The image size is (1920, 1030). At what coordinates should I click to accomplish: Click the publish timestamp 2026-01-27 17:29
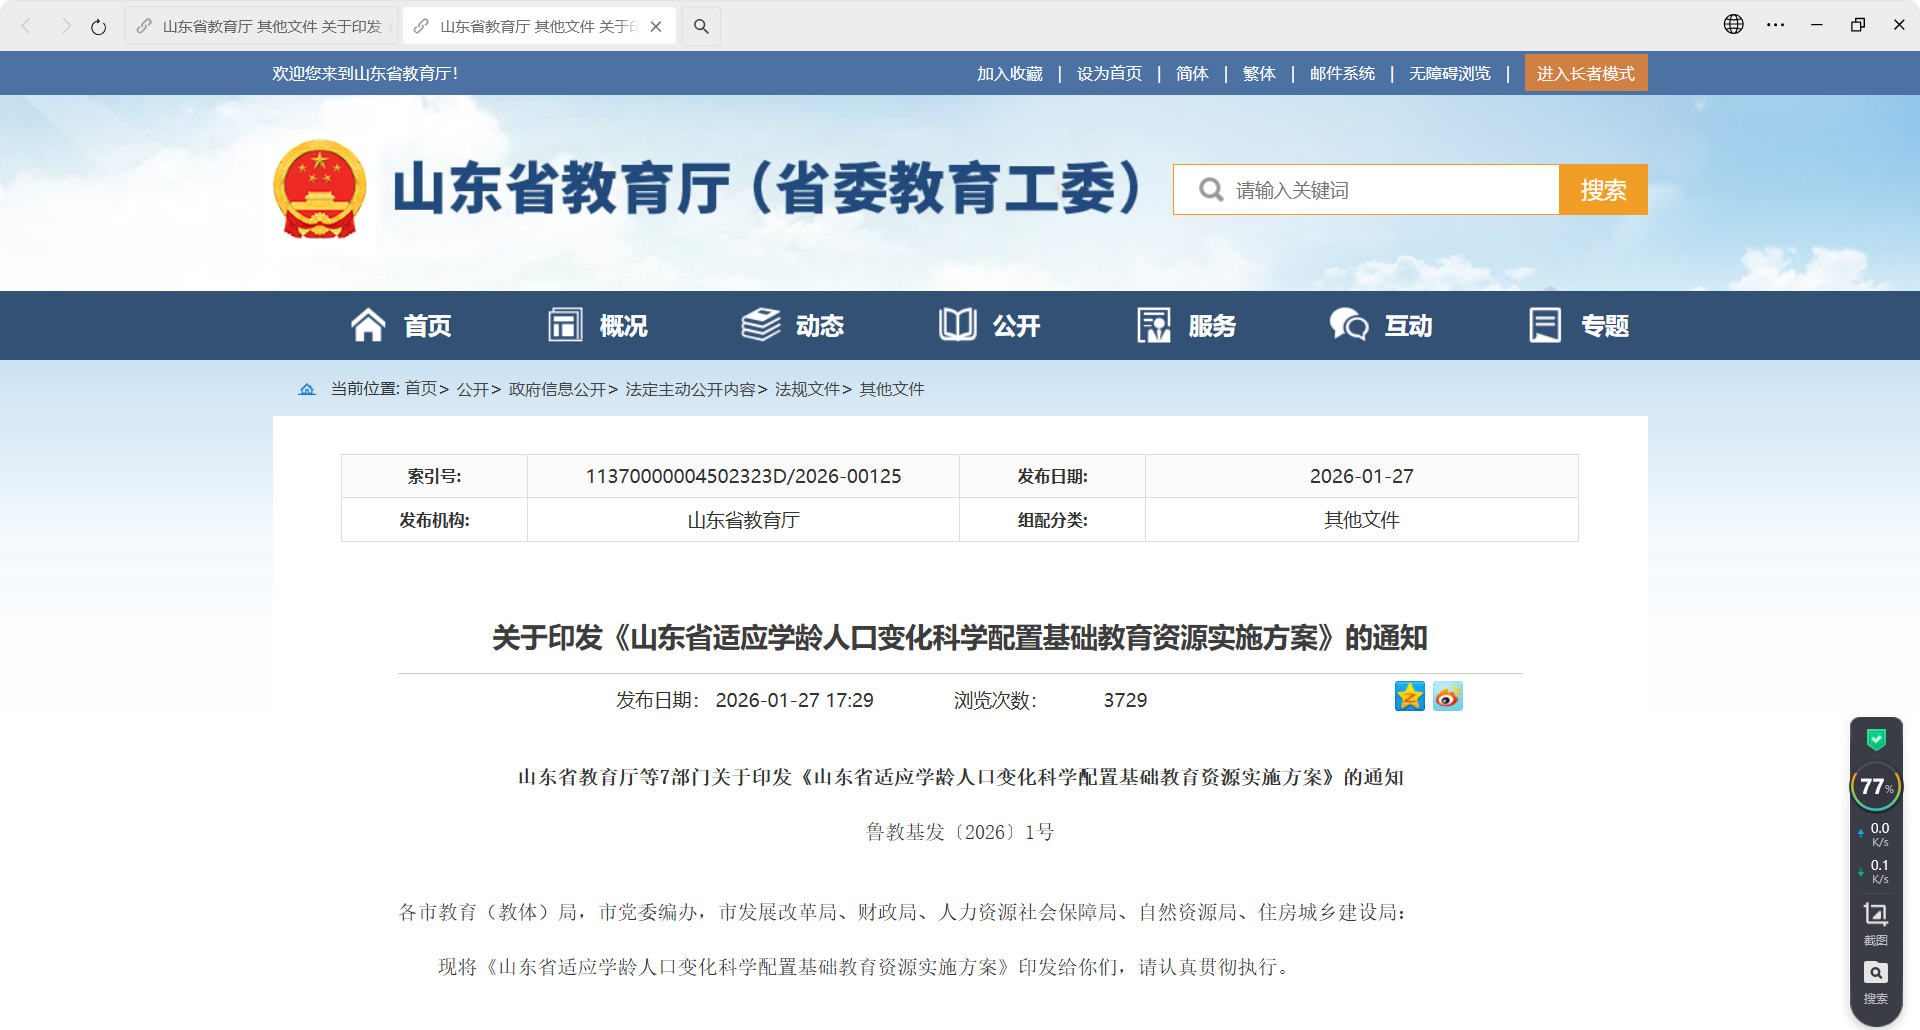point(794,700)
